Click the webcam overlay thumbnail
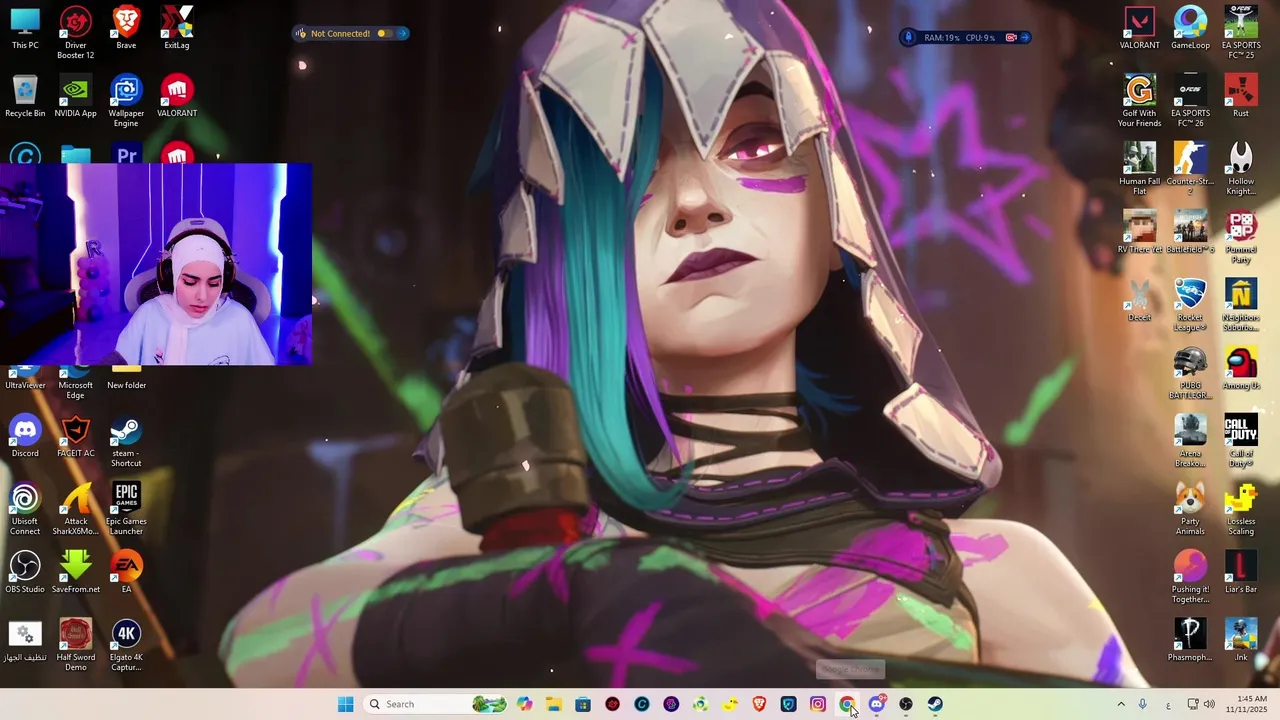The width and height of the screenshot is (1280, 720). (x=156, y=264)
